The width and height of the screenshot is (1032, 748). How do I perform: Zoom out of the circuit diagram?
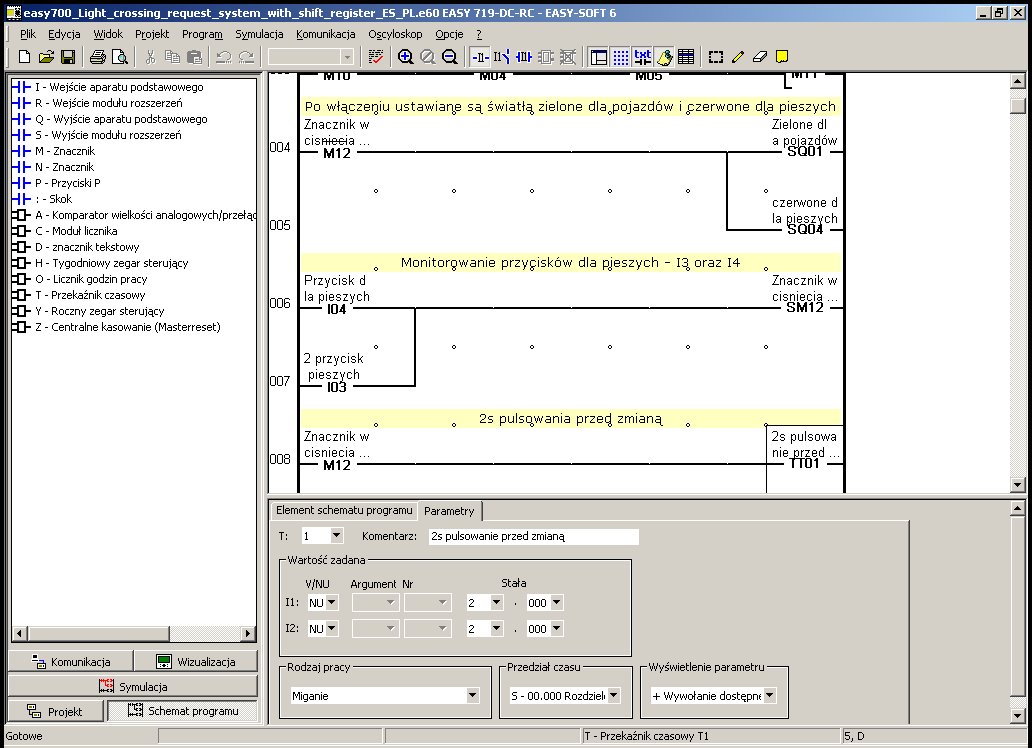[450, 57]
